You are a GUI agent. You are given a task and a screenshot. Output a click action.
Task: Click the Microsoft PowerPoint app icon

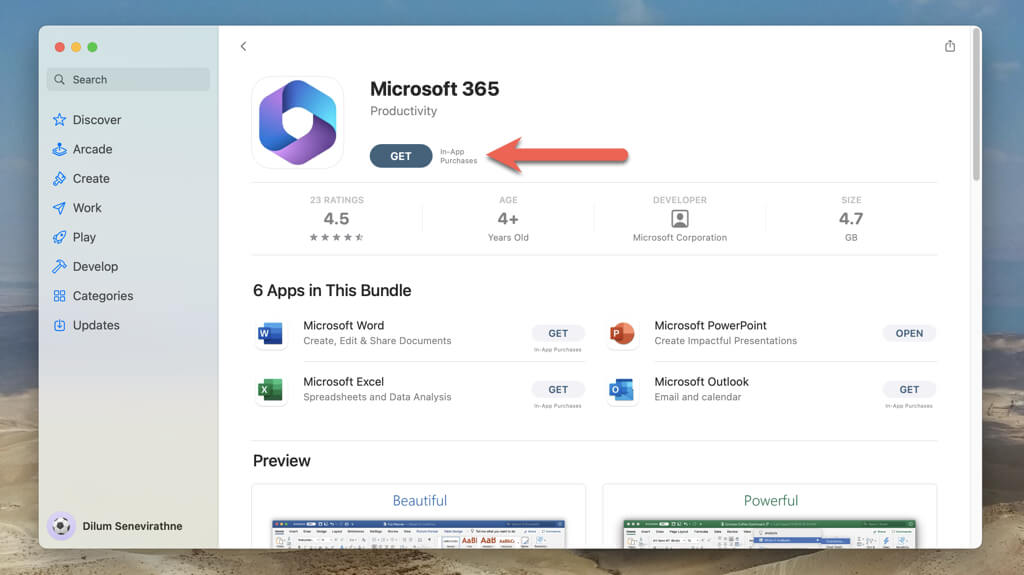(622, 333)
